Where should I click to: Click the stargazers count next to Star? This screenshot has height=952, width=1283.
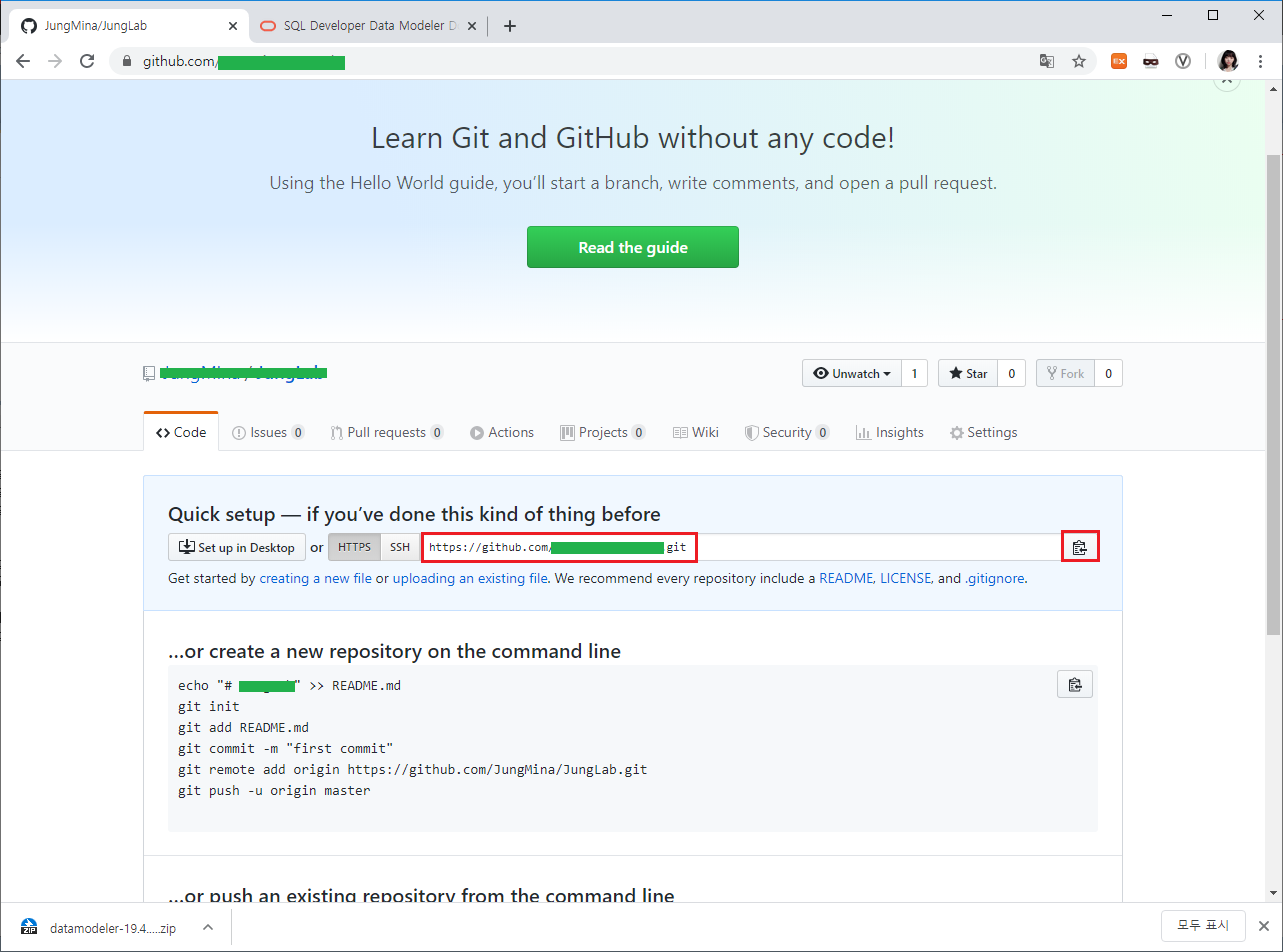[1011, 373]
